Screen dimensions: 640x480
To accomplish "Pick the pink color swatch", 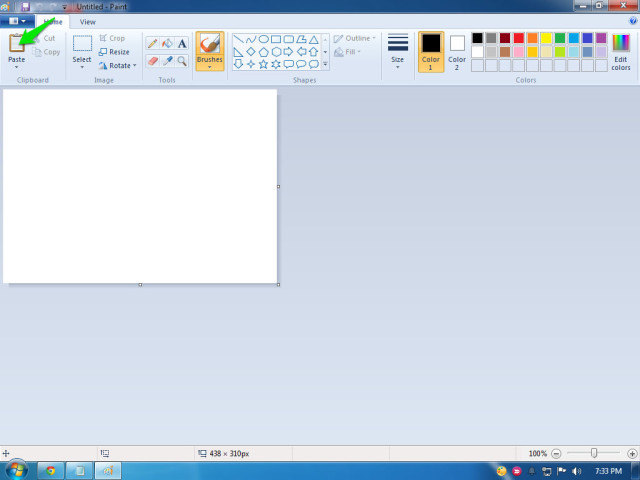I will pos(519,52).
